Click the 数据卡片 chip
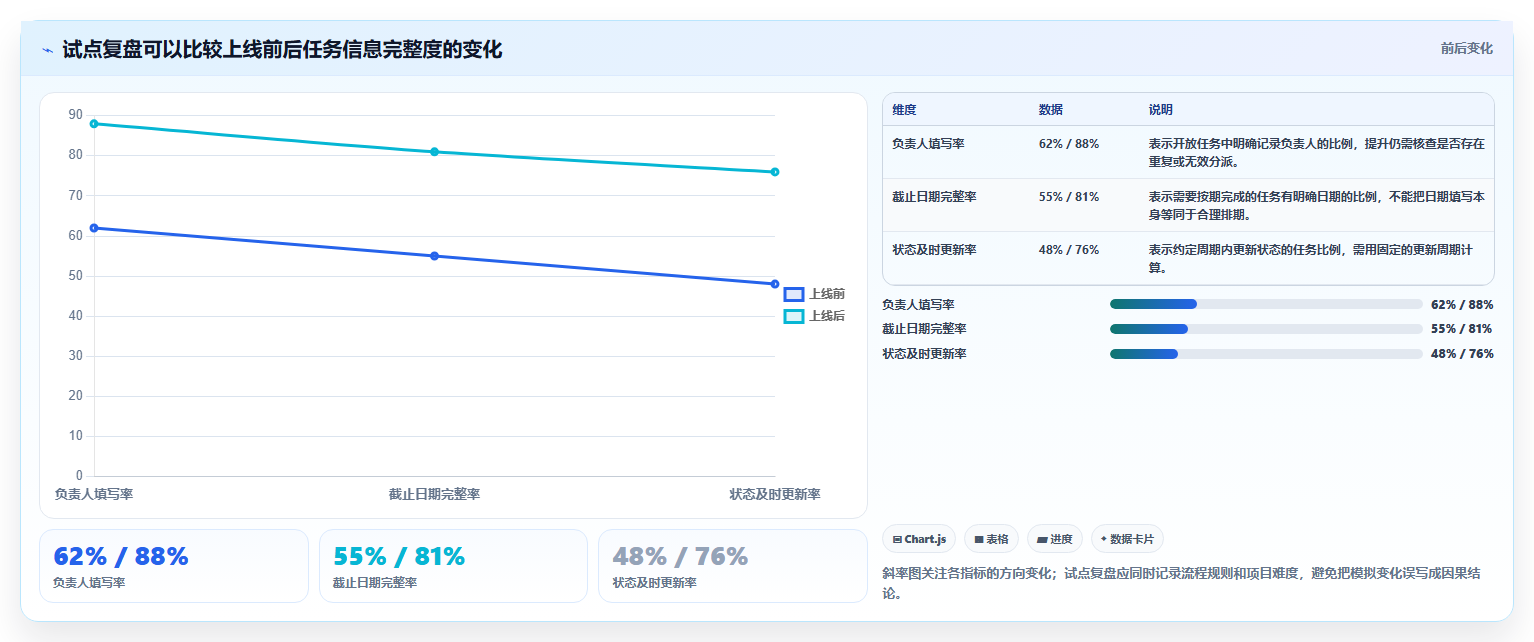Image resolution: width=1534 pixels, height=642 pixels. pyautogui.click(x=1127, y=539)
